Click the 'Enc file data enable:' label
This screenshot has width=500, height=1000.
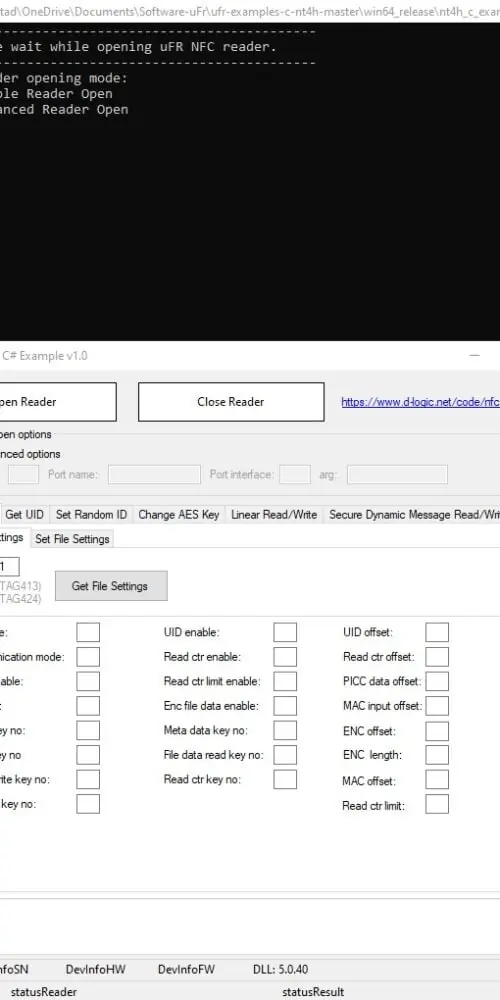point(211,706)
